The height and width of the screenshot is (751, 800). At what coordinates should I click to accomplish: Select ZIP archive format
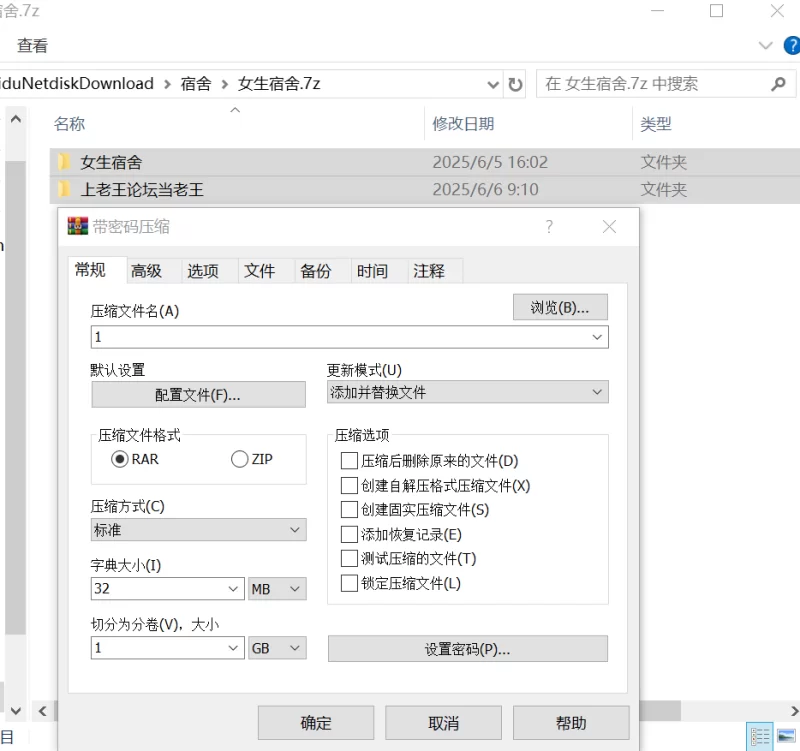point(240,459)
